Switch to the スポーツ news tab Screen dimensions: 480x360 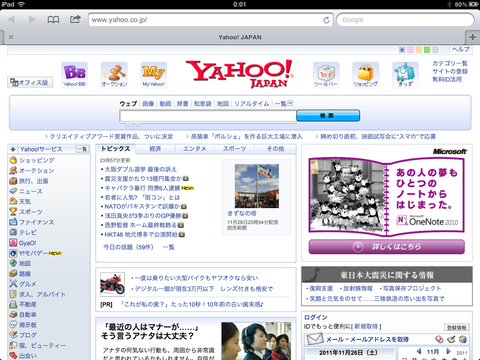235,149
